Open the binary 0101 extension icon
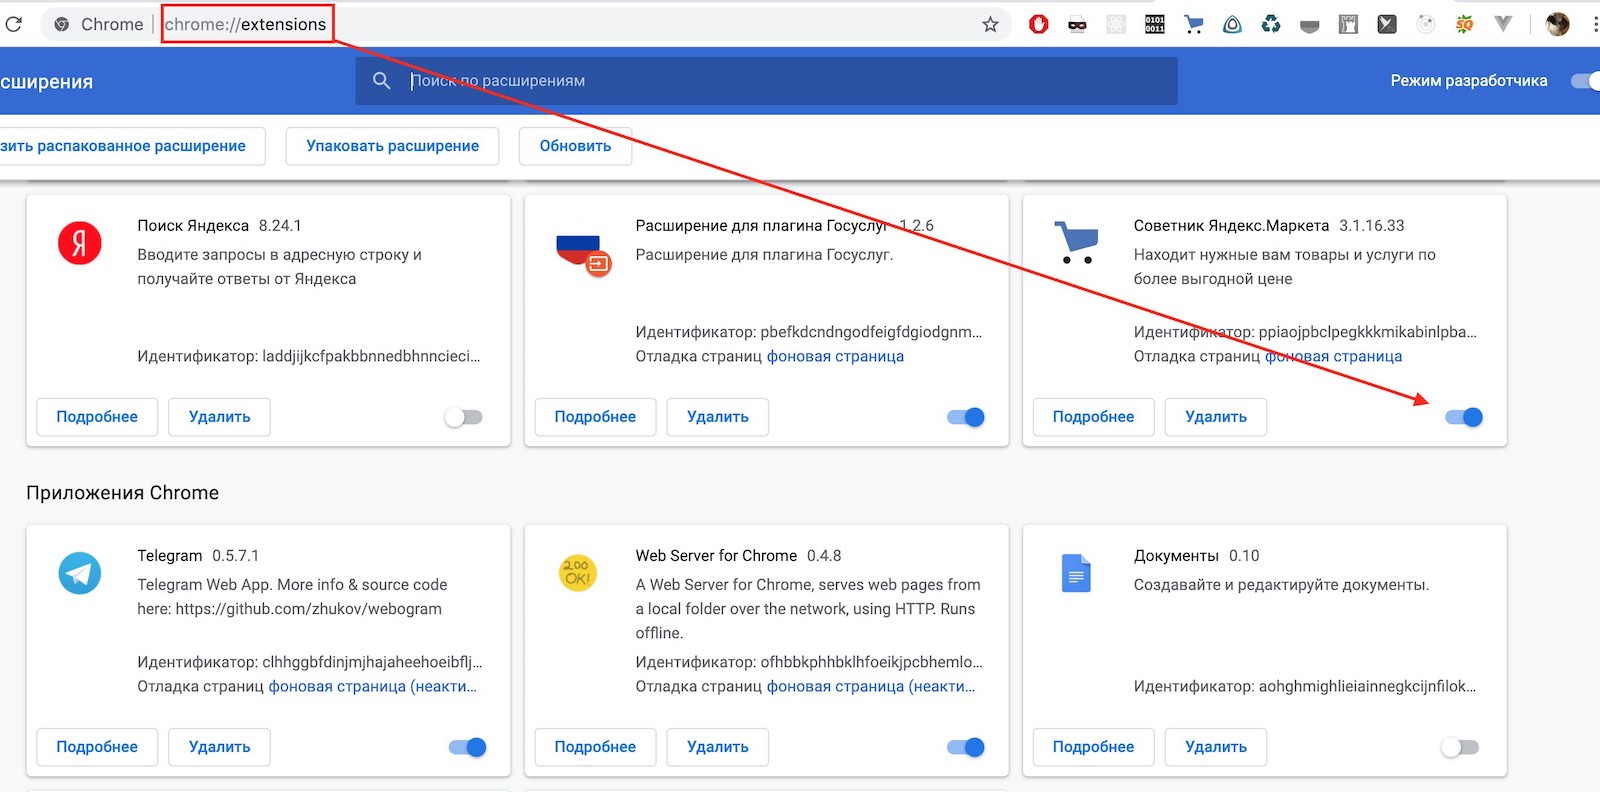Screen dimensions: 1600x792 tap(1155, 24)
